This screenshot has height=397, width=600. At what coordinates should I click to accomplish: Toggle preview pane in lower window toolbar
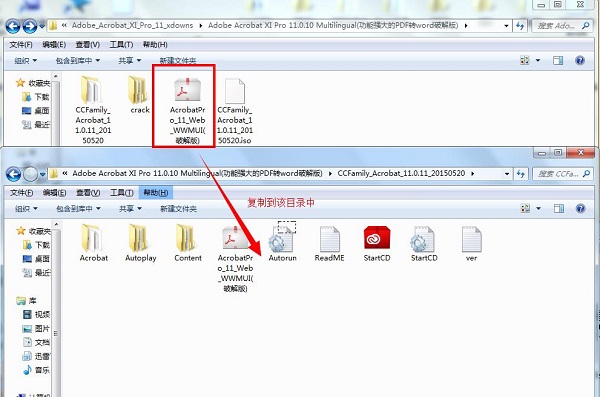pyautogui.click(x=559, y=208)
